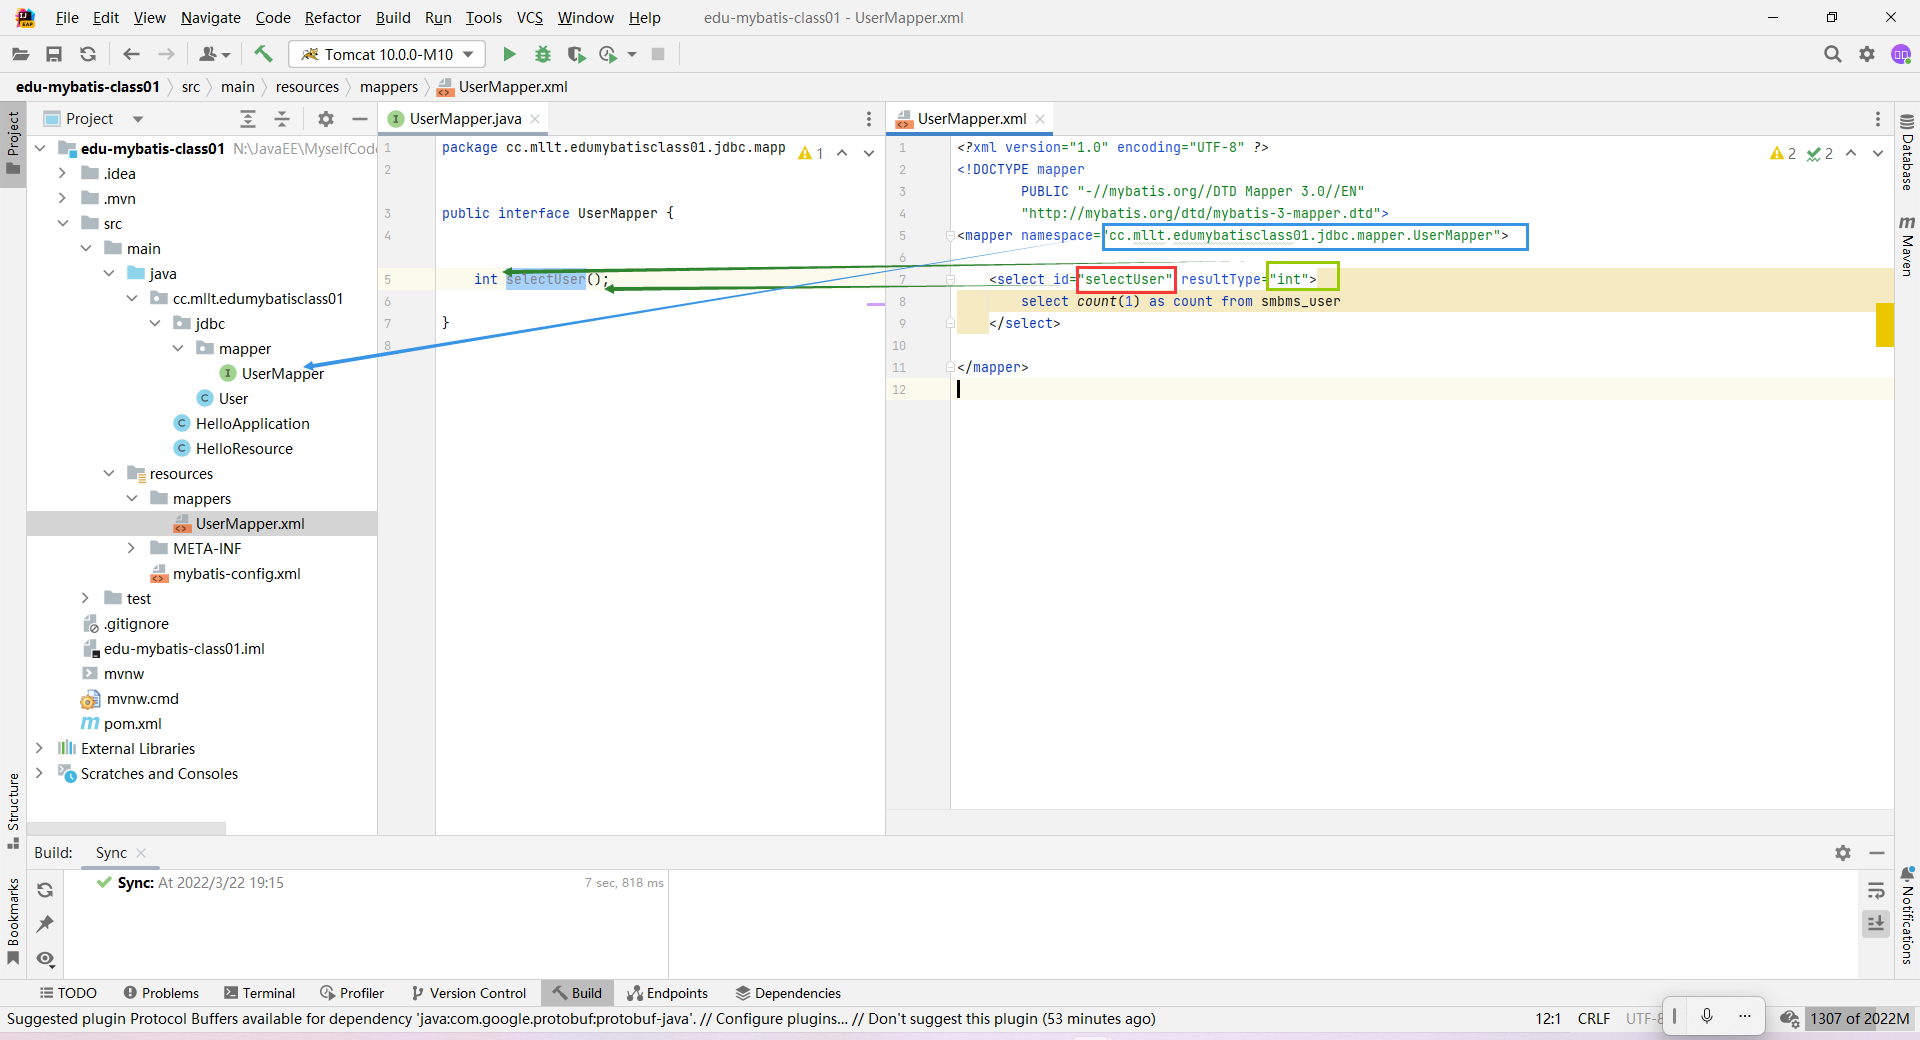Hide the Project panel with minus icon
Viewport: 1920px width, 1040px height.
tap(360, 119)
